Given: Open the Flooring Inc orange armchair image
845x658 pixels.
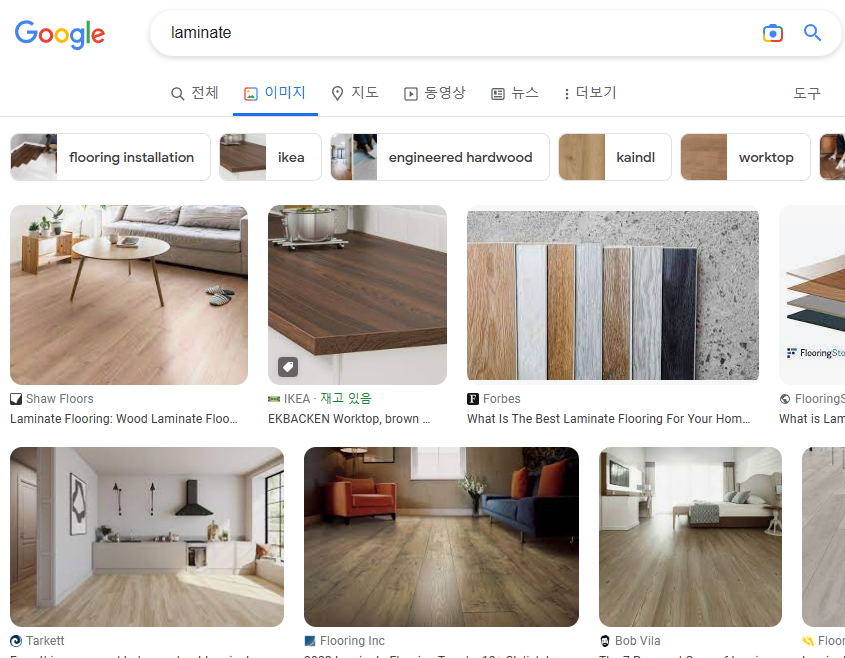Looking at the screenshot, I should tap(441, 537).
